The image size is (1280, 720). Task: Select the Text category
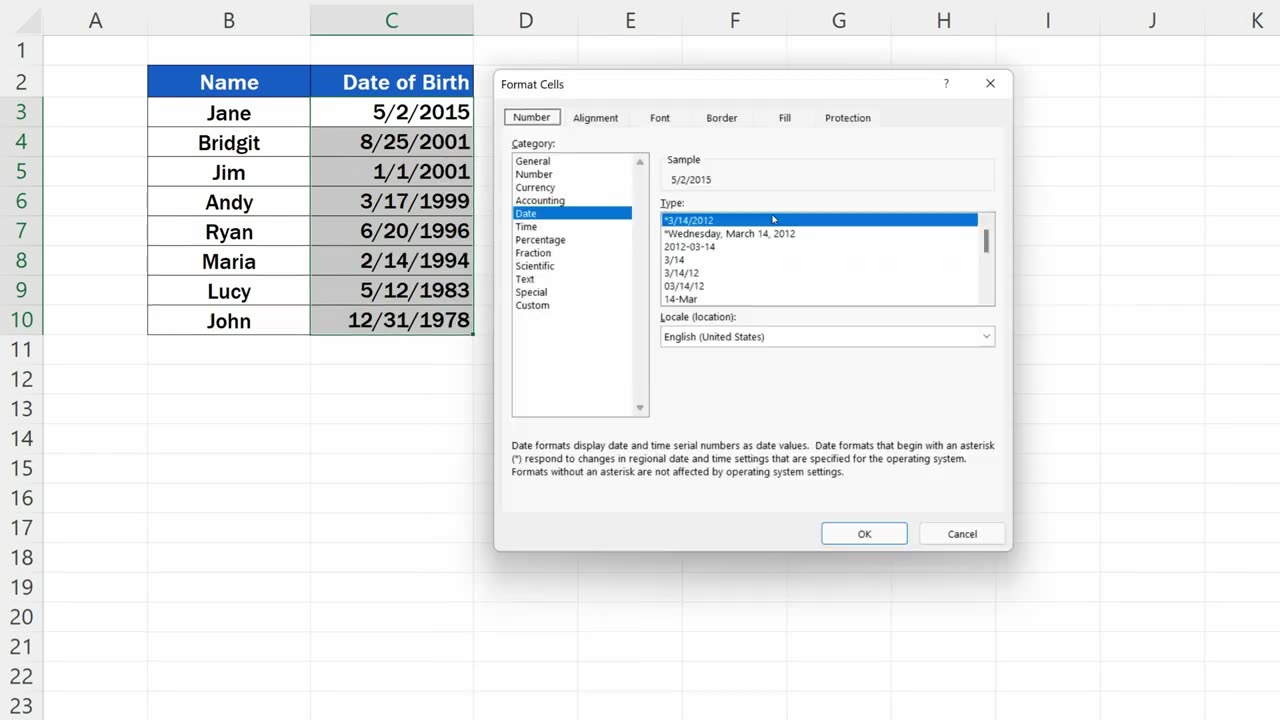coord(572,279)
